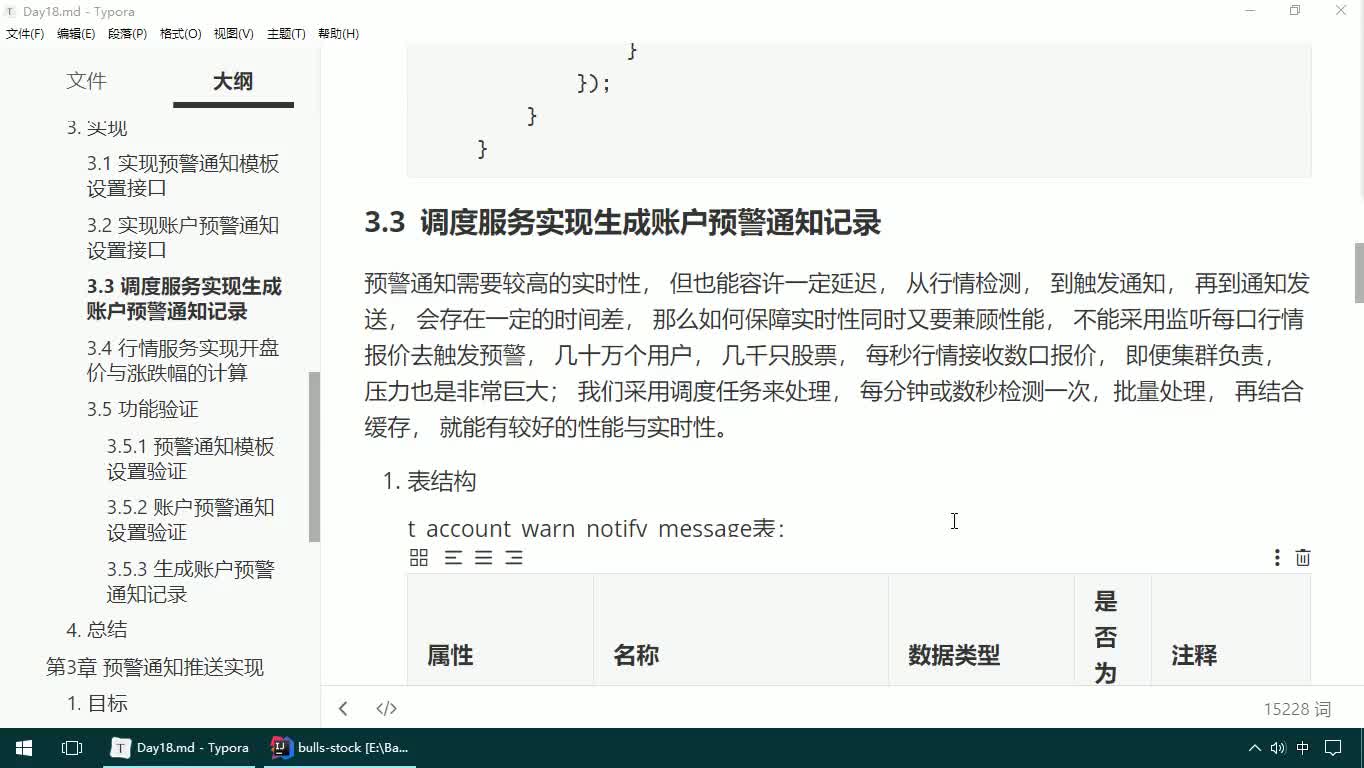The height and width of the screenshot is (768, 1364).
Task: Show hidden tray icons chevron
Action: tap(1254, 747)
